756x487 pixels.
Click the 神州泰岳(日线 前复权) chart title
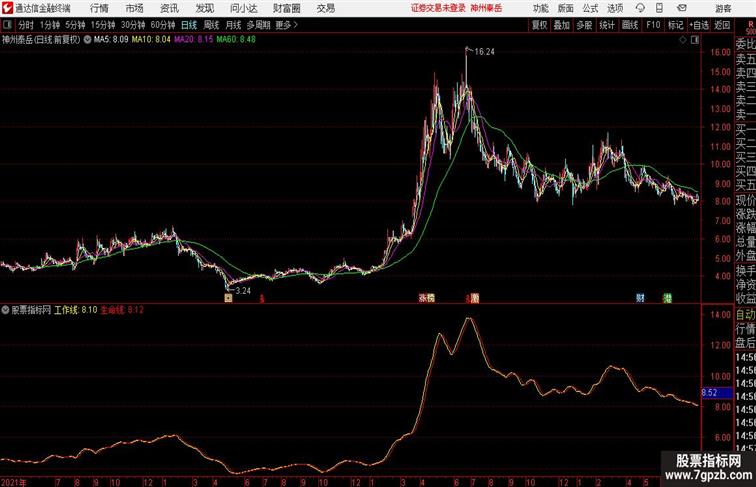pyautogui.click(x=41, y=40)
